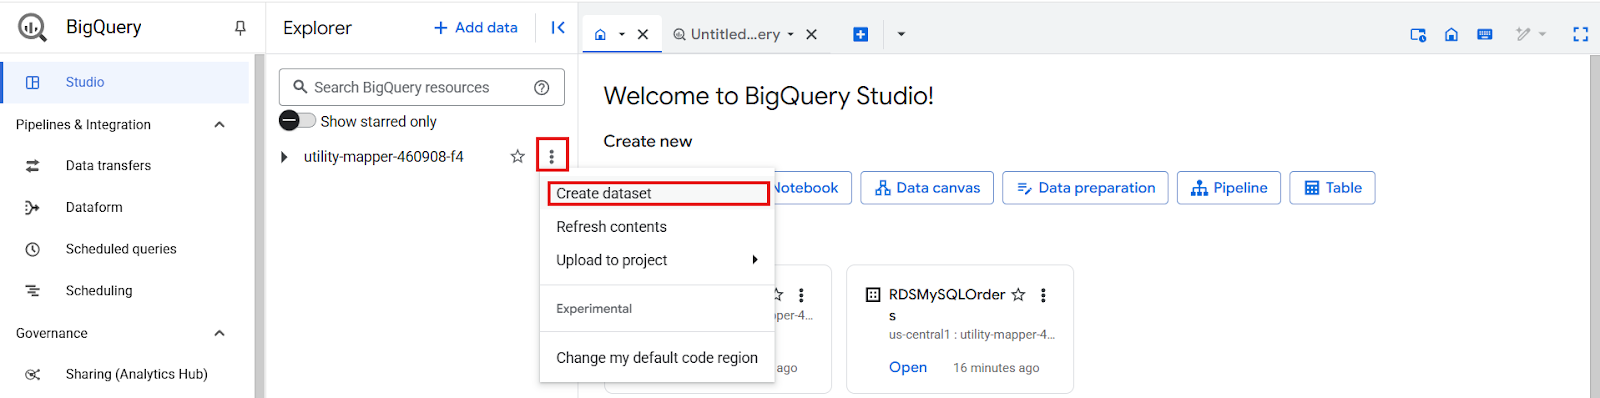Close the Untitled query tab
Image resolution: width=1600 pixels, height=398 pixels.
(812, 34)
